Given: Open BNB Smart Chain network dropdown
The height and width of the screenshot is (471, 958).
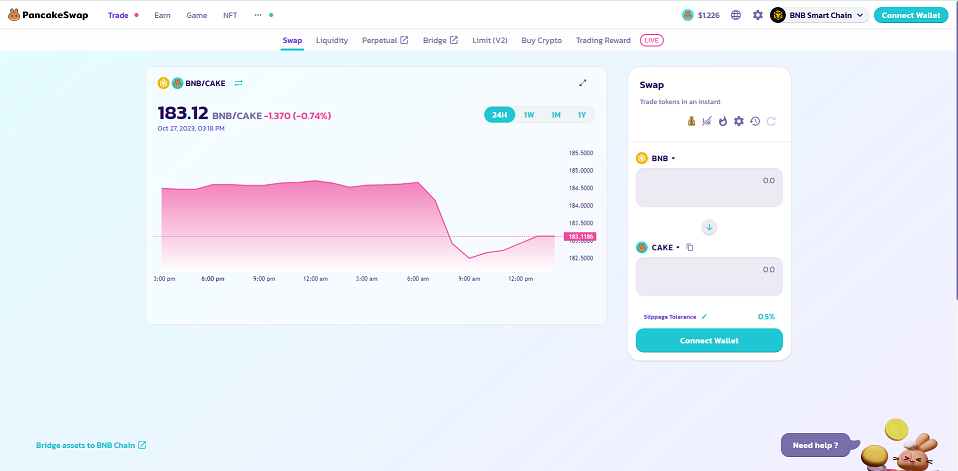Looking at the screenshot, I should point(817,15).
